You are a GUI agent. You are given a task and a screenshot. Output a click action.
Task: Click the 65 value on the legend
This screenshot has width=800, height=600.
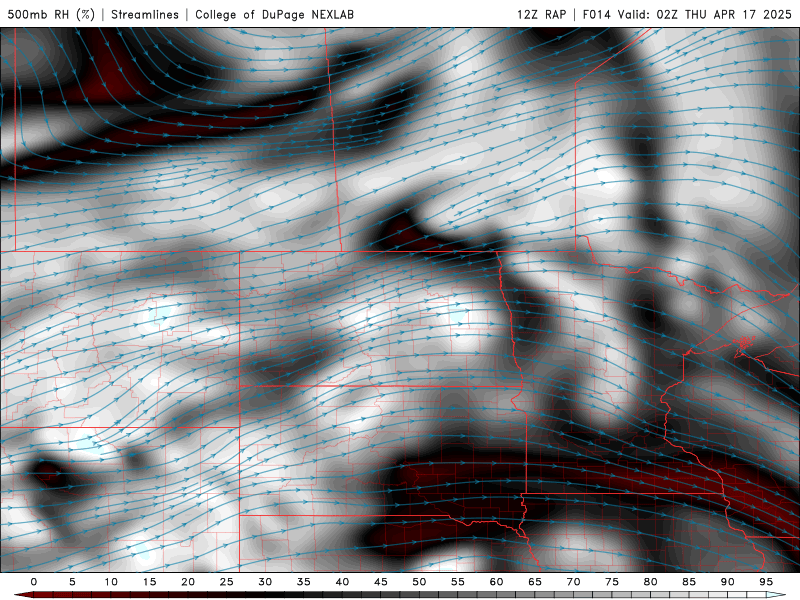535,582
